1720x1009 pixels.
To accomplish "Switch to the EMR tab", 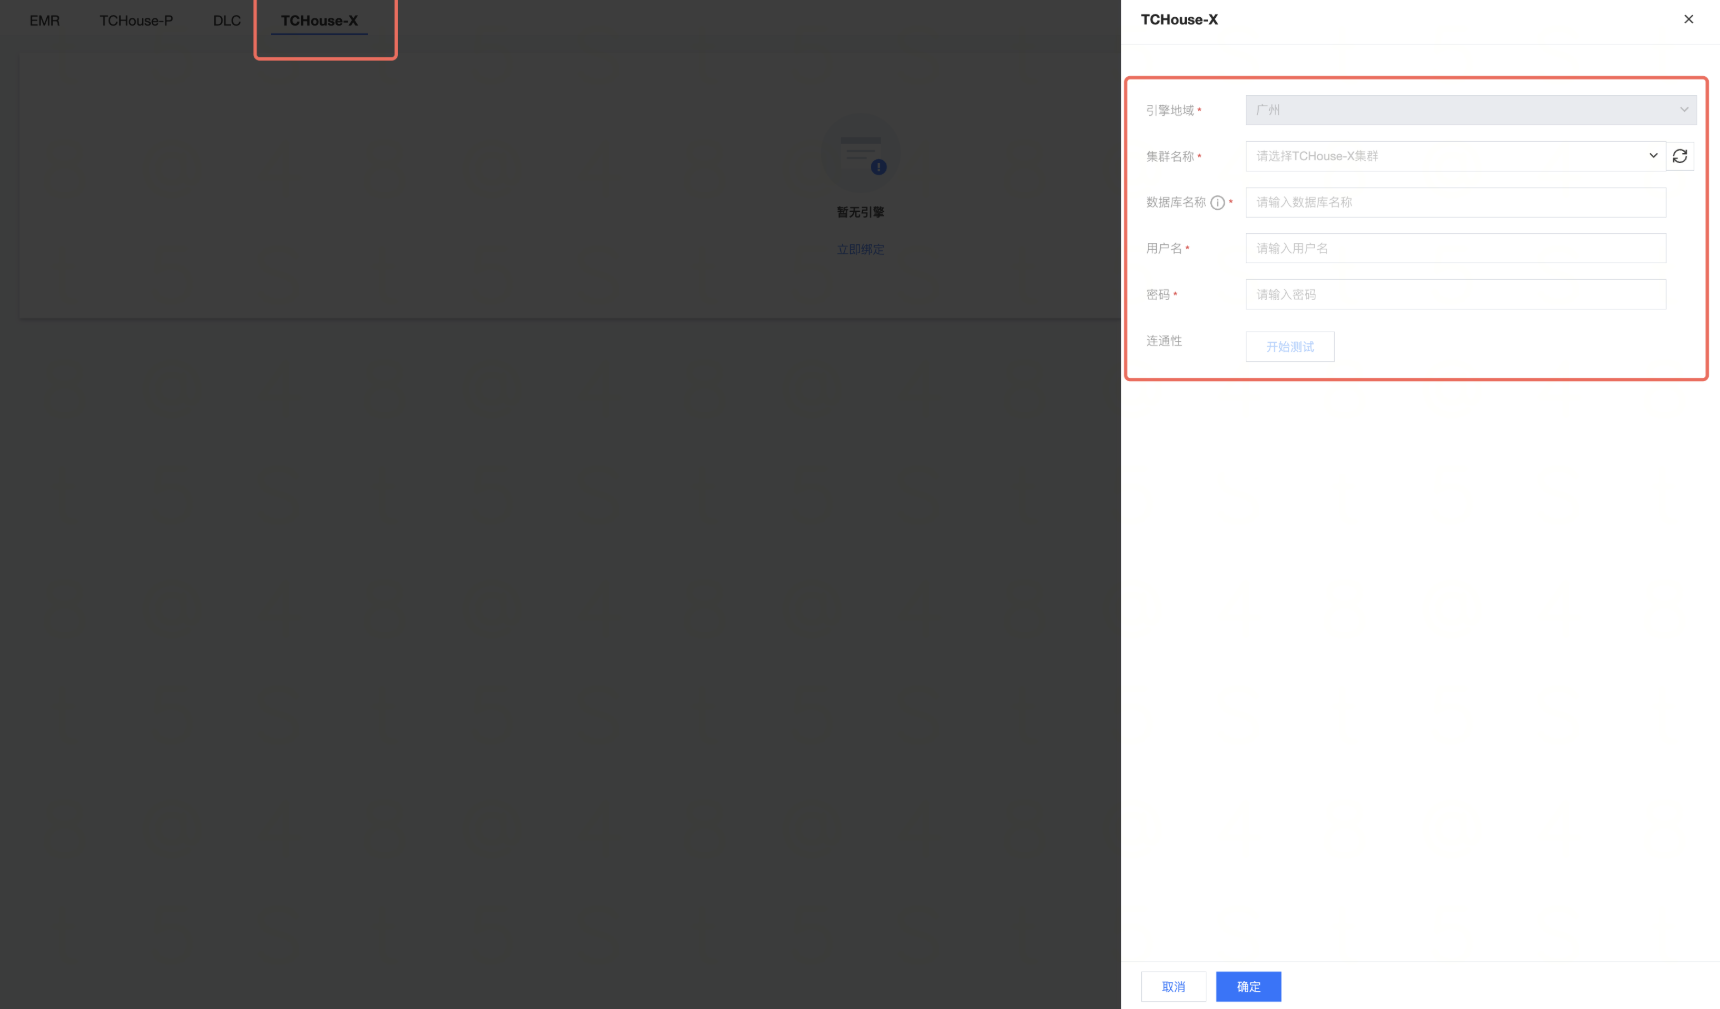I will 45,21.
